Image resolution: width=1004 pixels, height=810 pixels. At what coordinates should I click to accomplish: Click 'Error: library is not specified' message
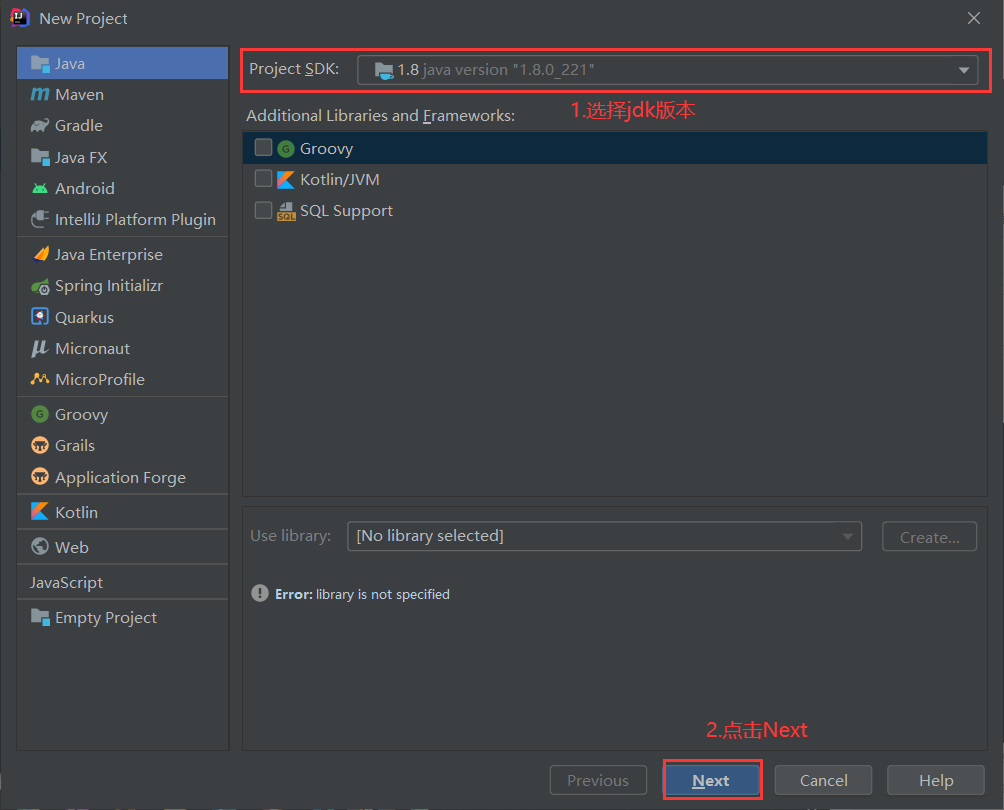click(x=362, y=594)
